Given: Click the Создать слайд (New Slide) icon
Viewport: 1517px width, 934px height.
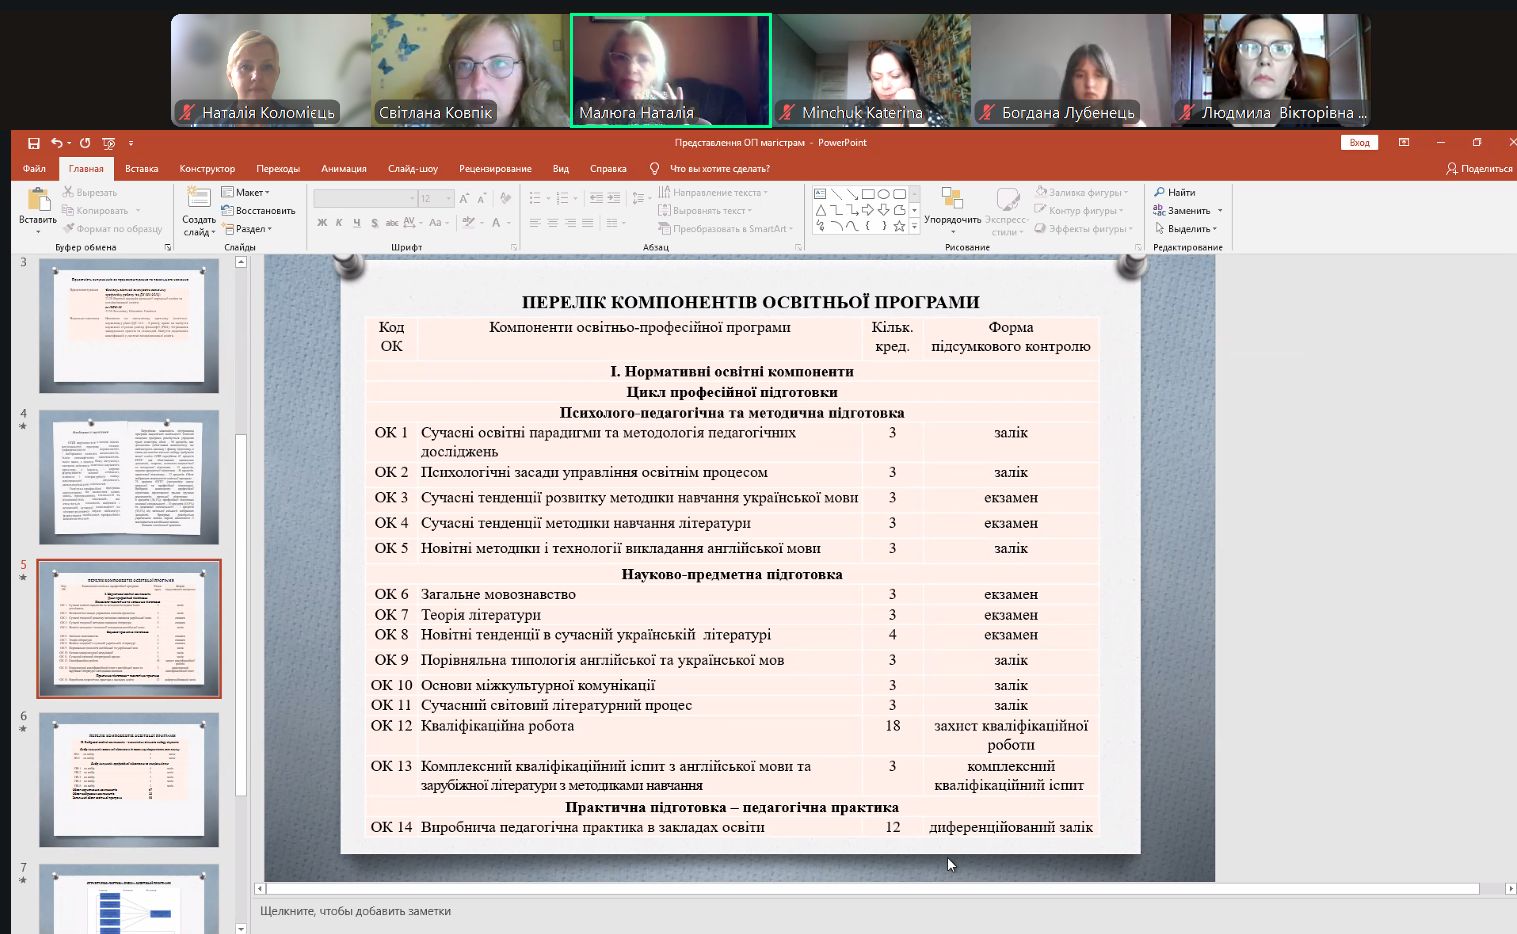Looking at the screenshot, I should tap(198, 205).
